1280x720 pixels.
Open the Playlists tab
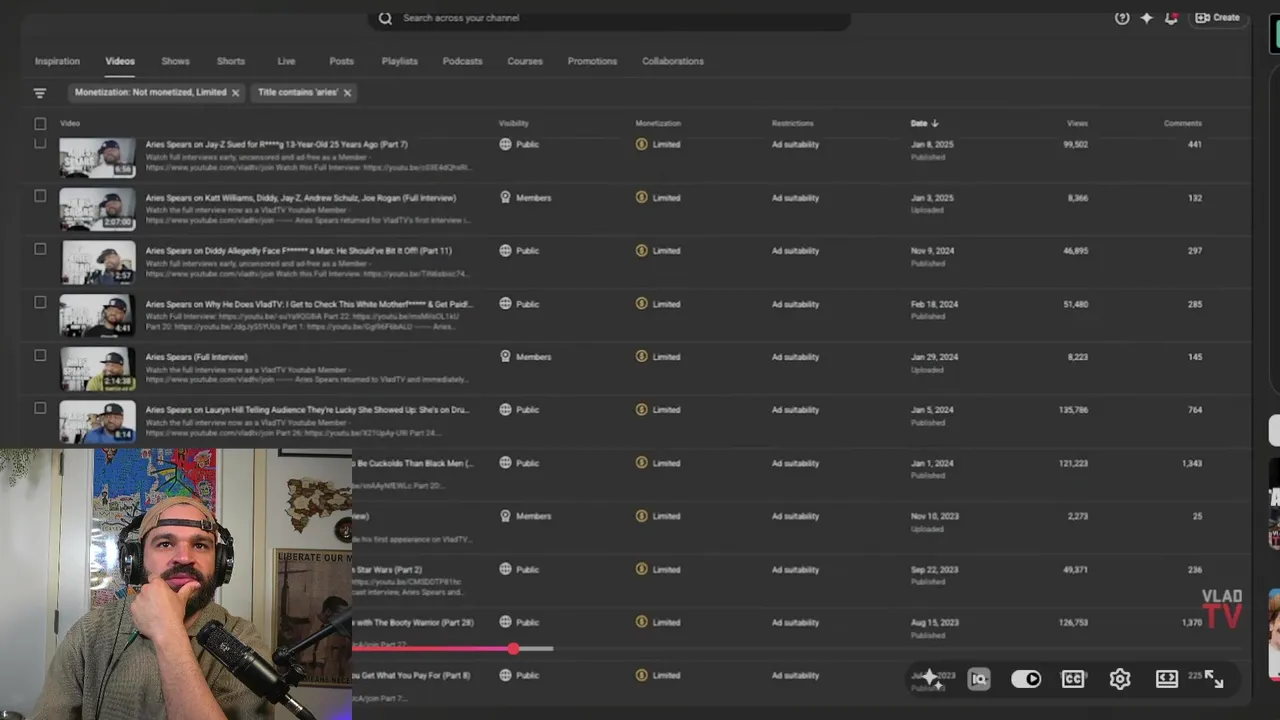(x=399, y=61)
